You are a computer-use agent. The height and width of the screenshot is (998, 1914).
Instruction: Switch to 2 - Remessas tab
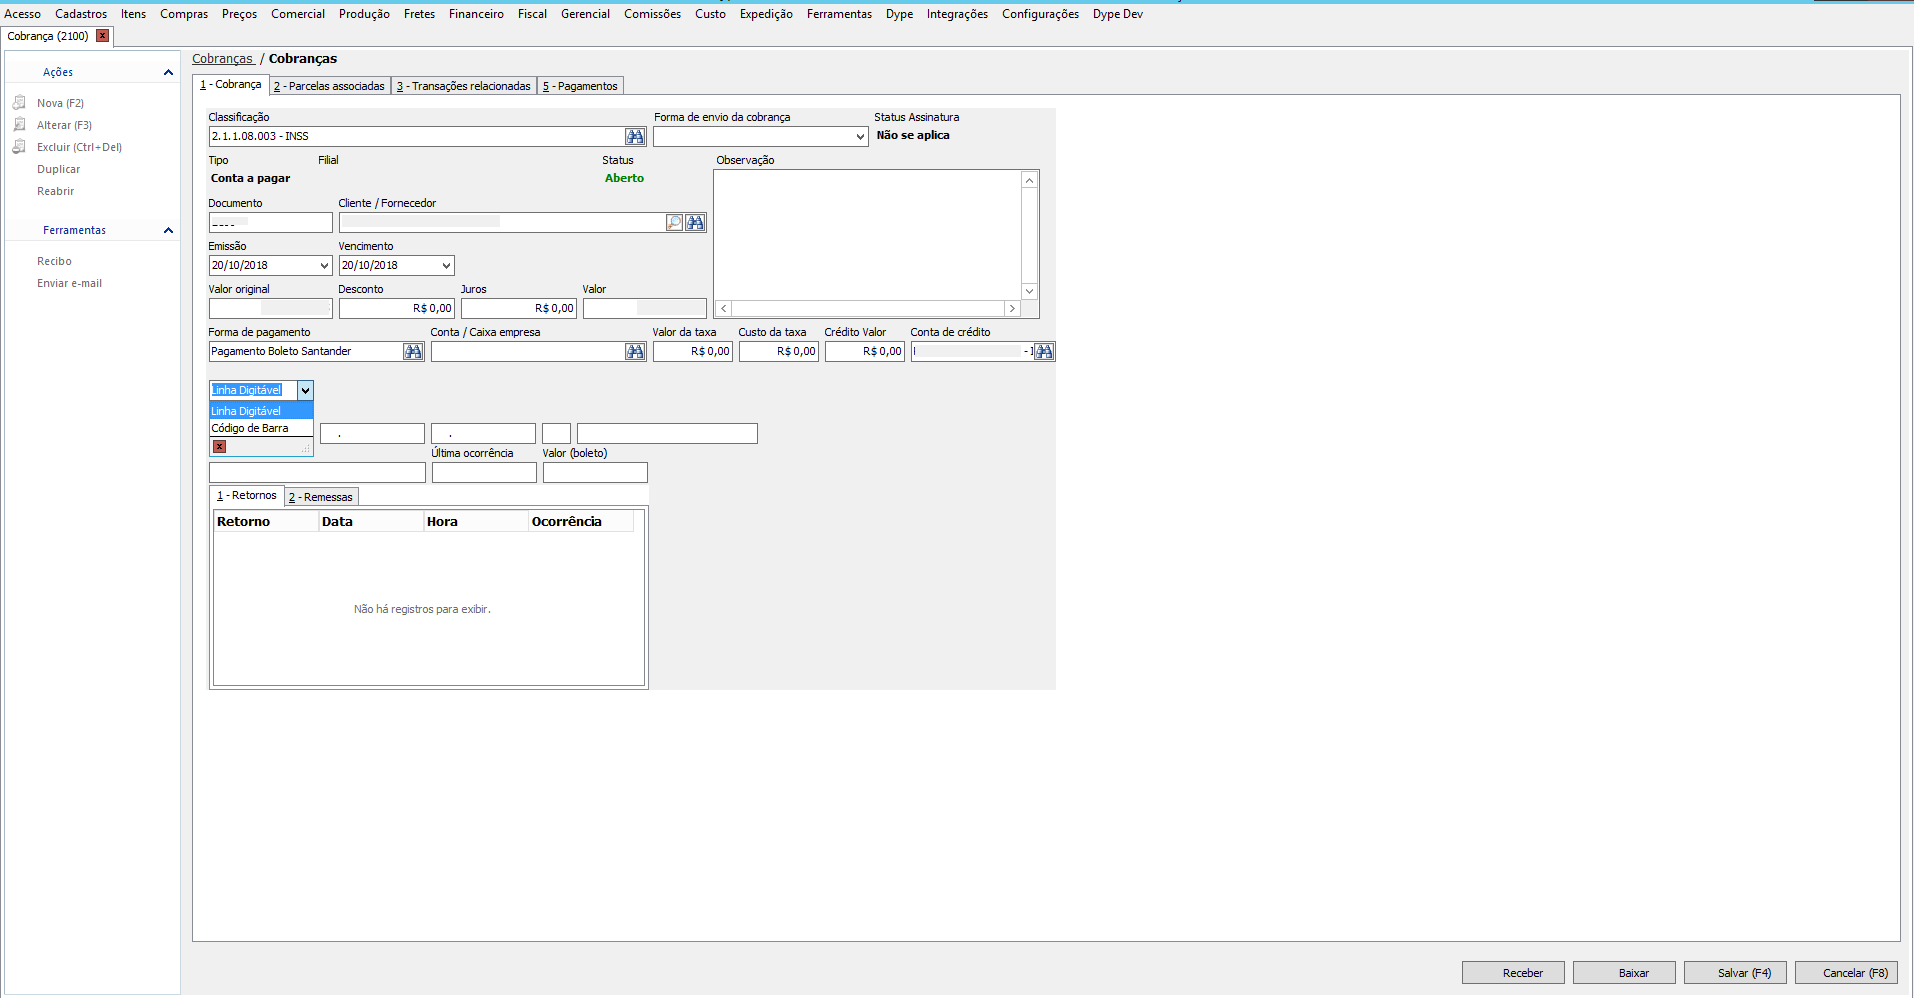coord(321,497)
